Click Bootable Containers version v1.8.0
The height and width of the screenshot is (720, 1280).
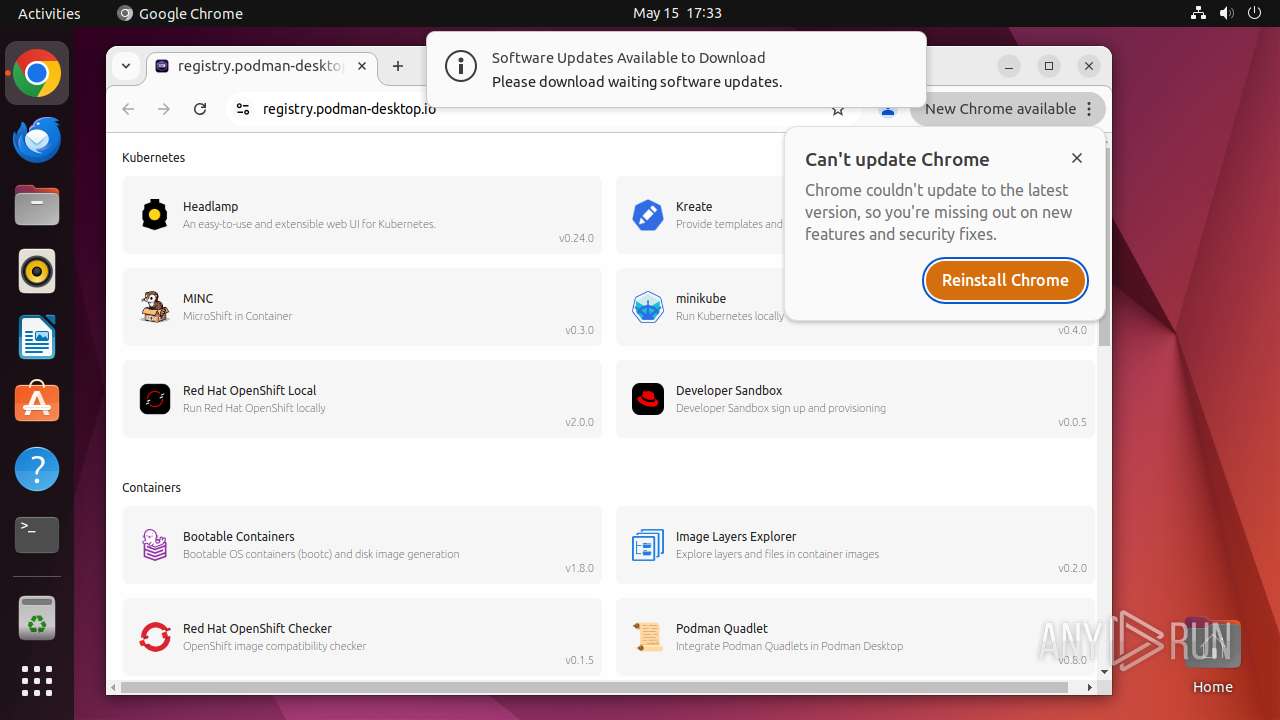(579, 569)
